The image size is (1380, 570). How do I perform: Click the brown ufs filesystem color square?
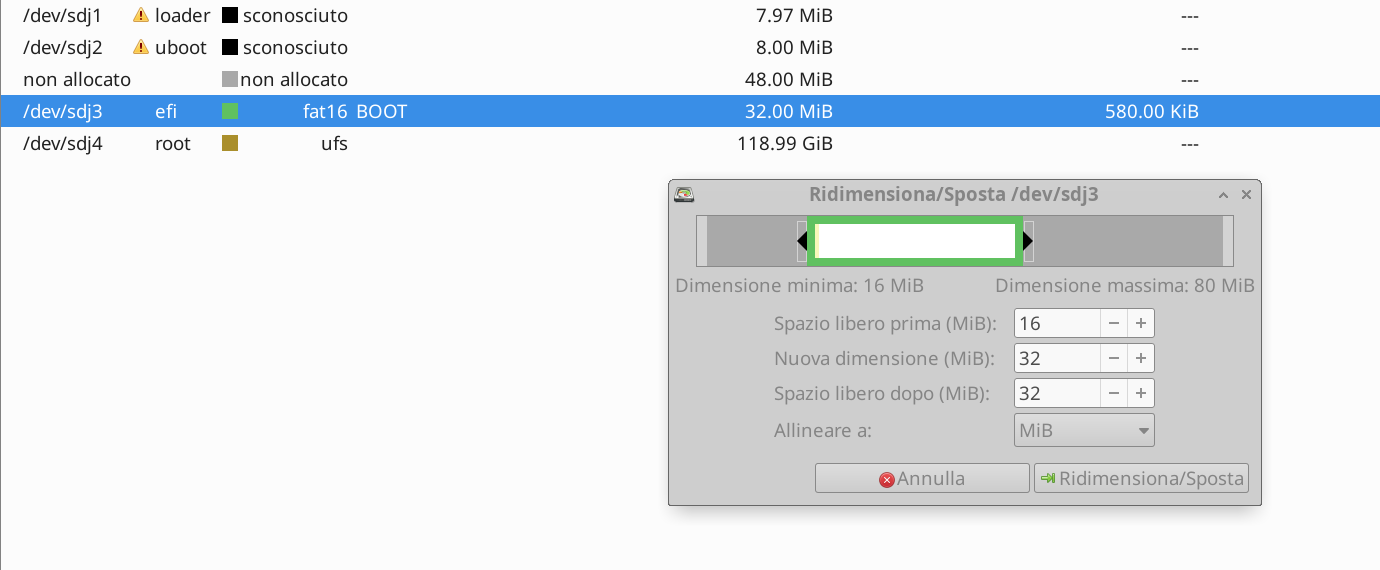click(230, 144)
